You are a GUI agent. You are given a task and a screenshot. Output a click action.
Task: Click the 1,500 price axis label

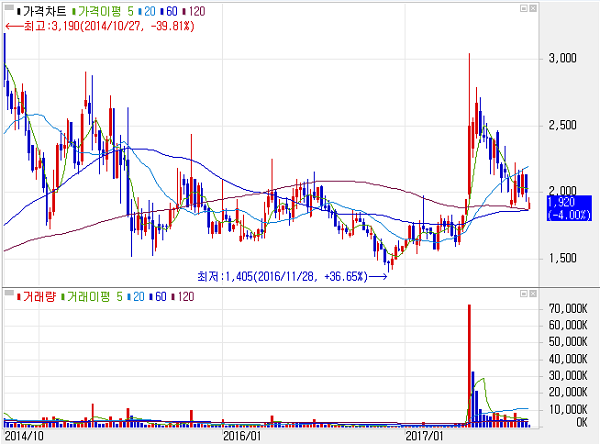click(x=562, y=258)
